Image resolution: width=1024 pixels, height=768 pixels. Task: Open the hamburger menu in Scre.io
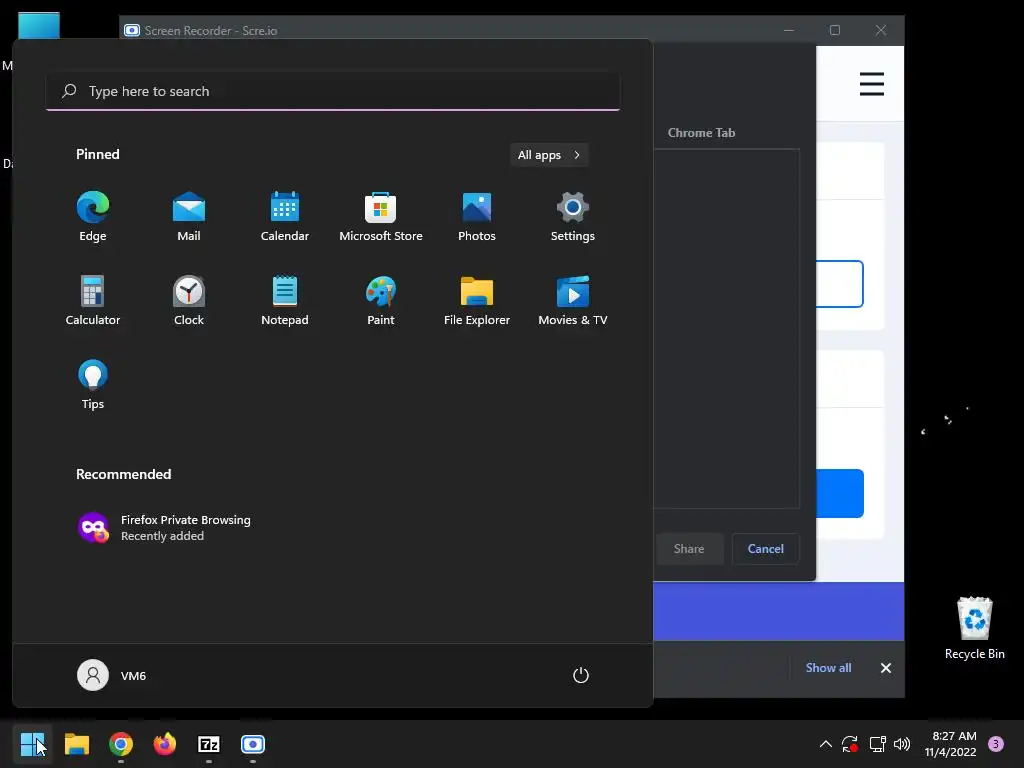click(x=872, y=84)
